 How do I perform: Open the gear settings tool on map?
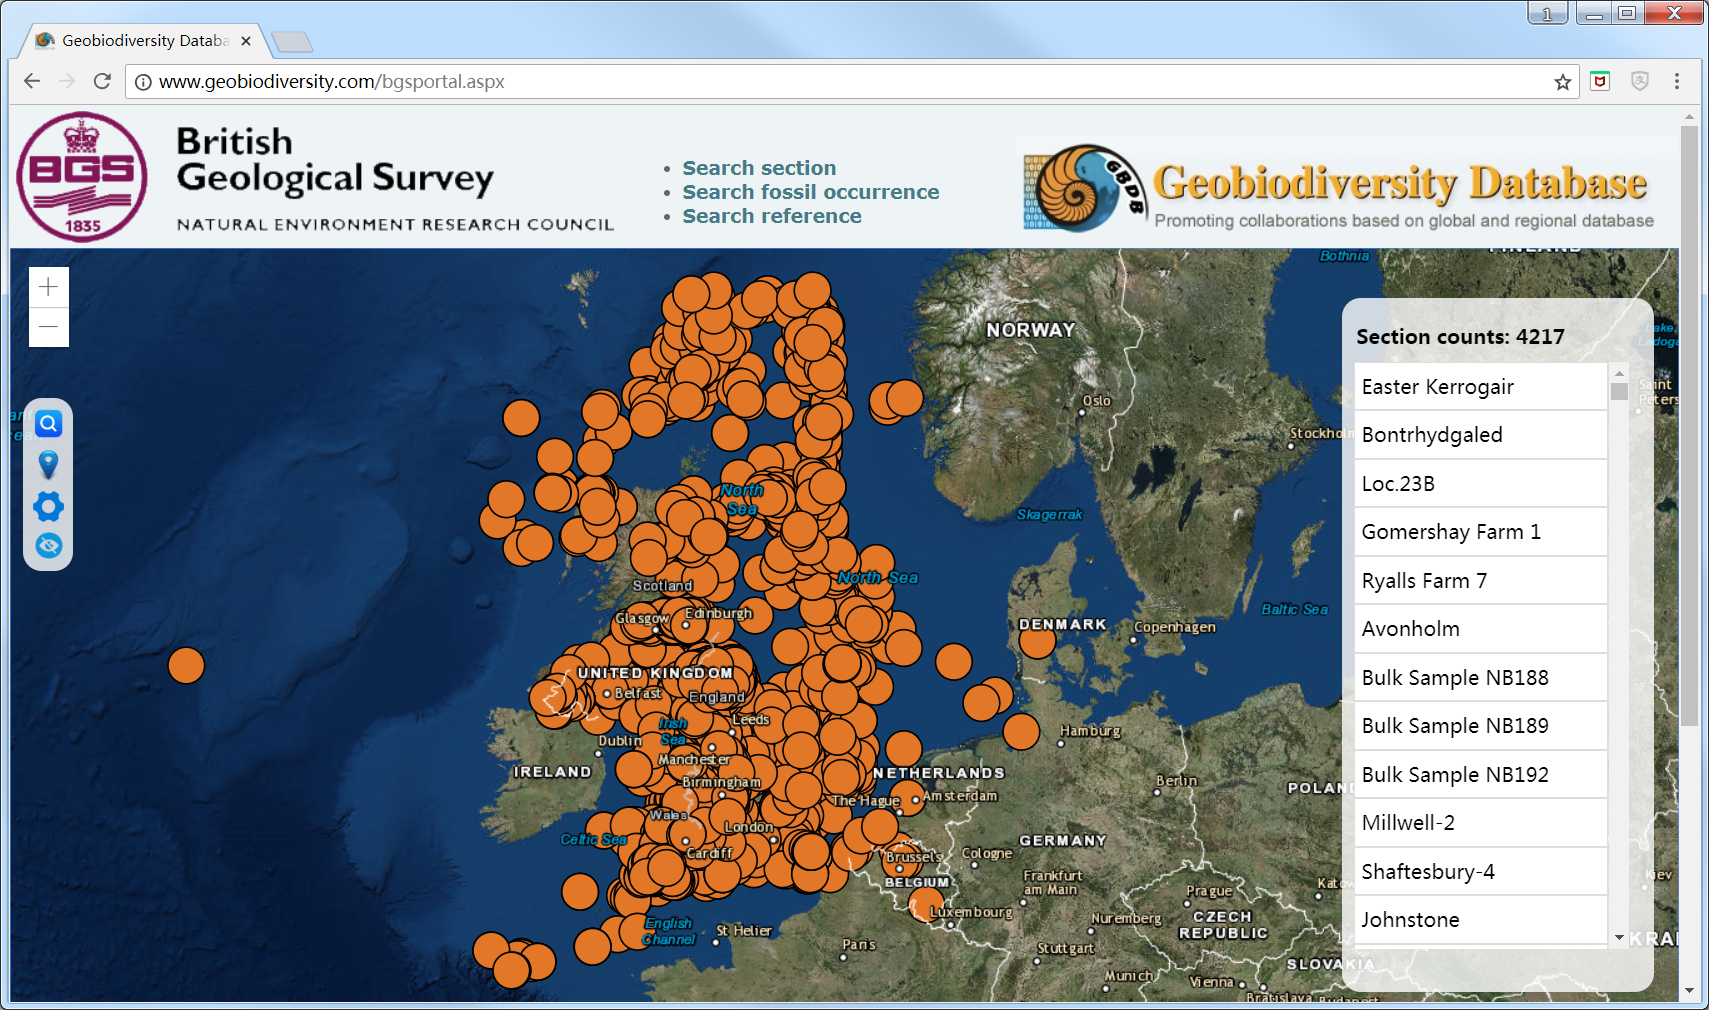[x=48, y=506]
